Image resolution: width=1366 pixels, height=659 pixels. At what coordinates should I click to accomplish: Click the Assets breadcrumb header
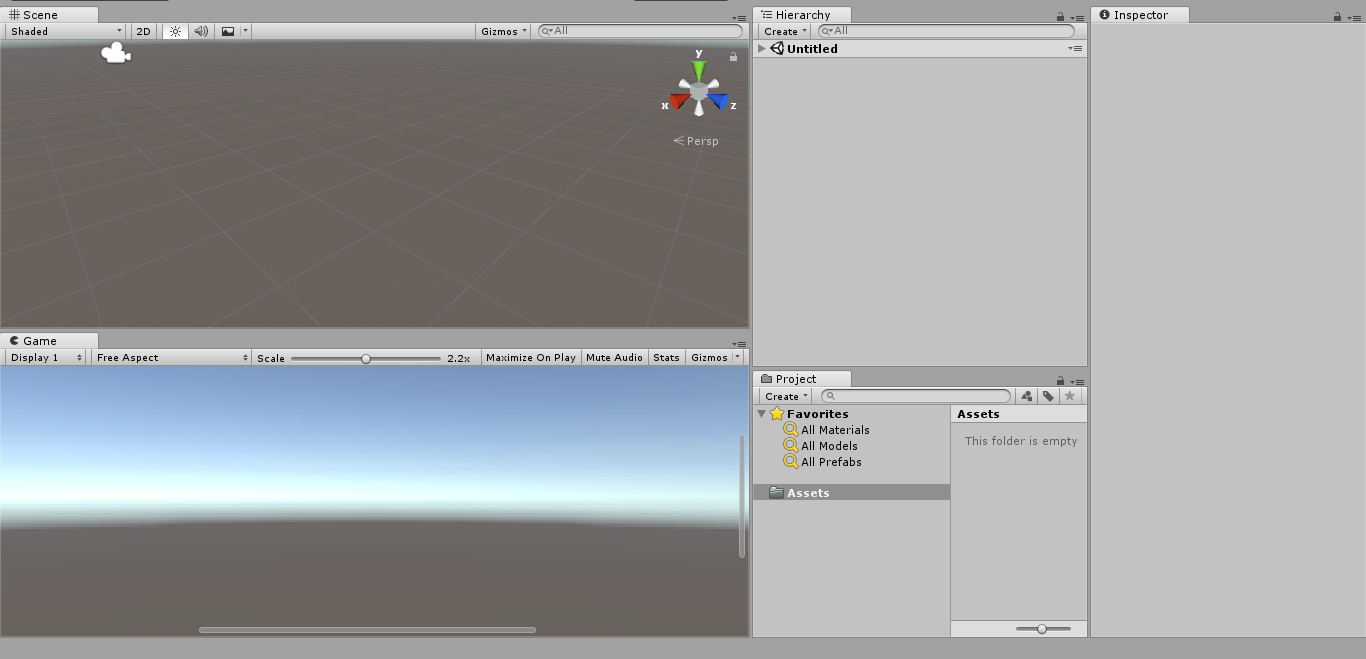978,414
